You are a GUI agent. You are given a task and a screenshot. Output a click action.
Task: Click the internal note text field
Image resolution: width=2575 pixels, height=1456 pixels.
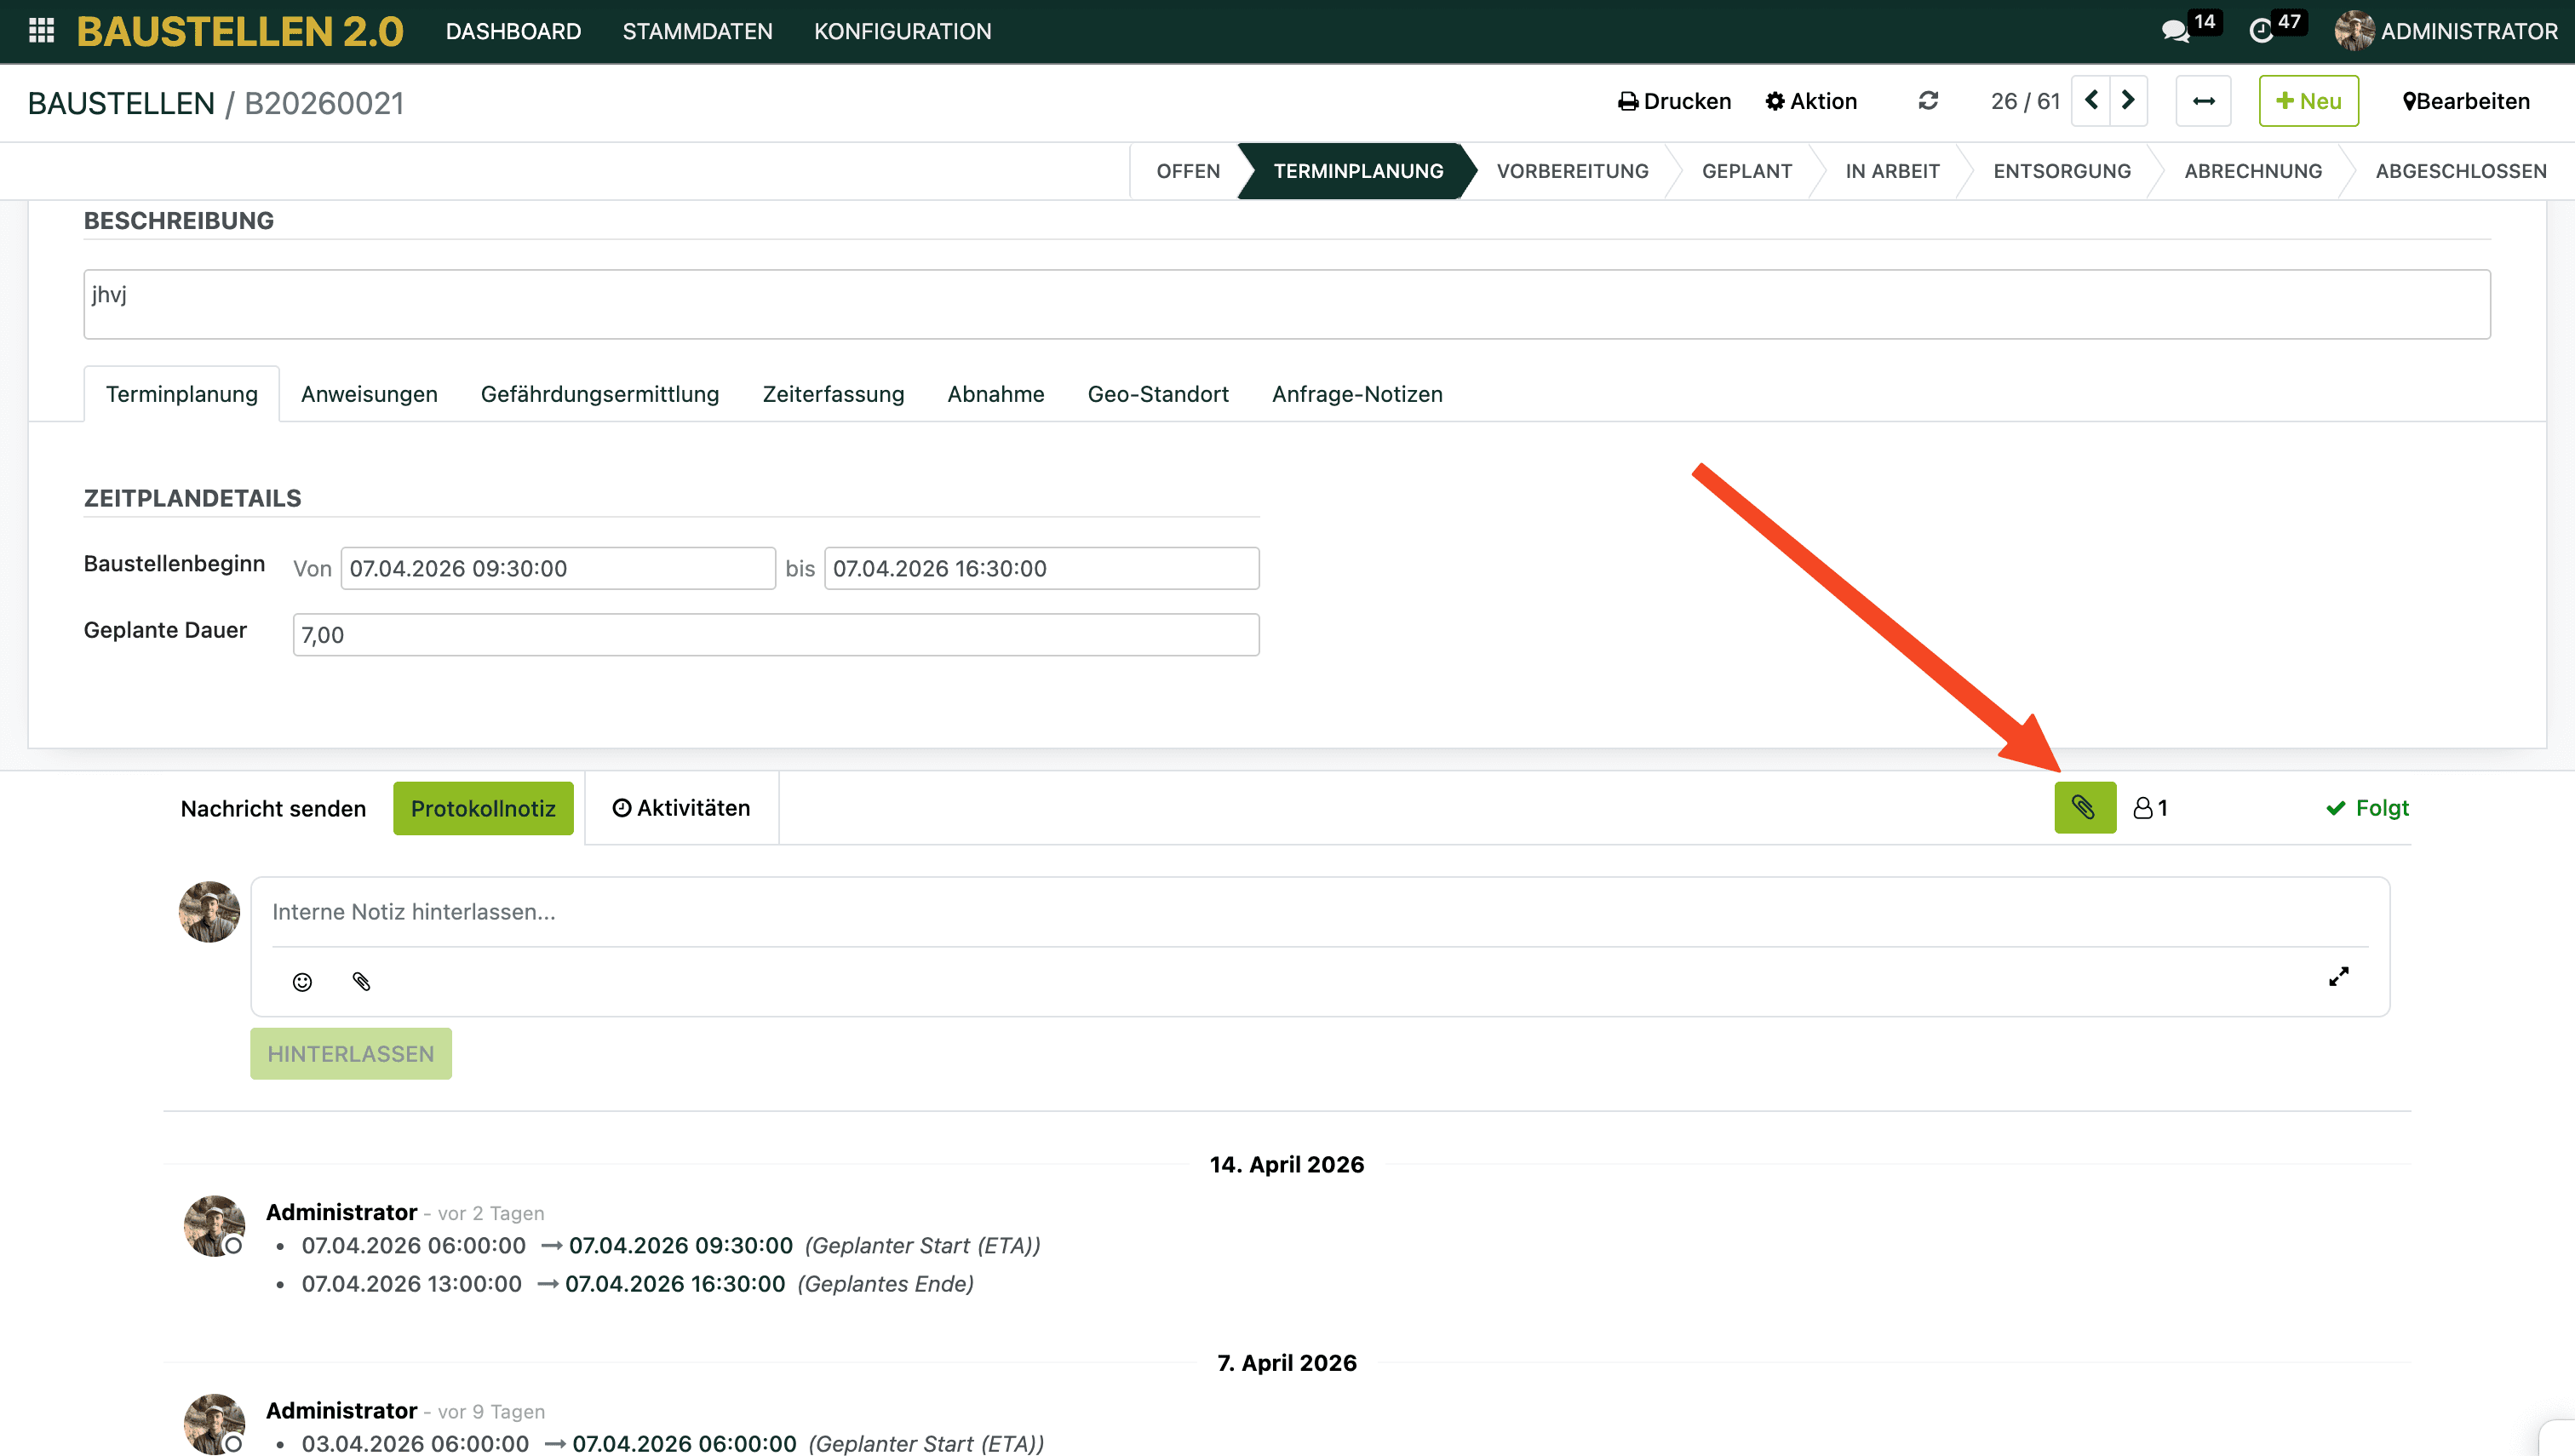[1318, 912]
